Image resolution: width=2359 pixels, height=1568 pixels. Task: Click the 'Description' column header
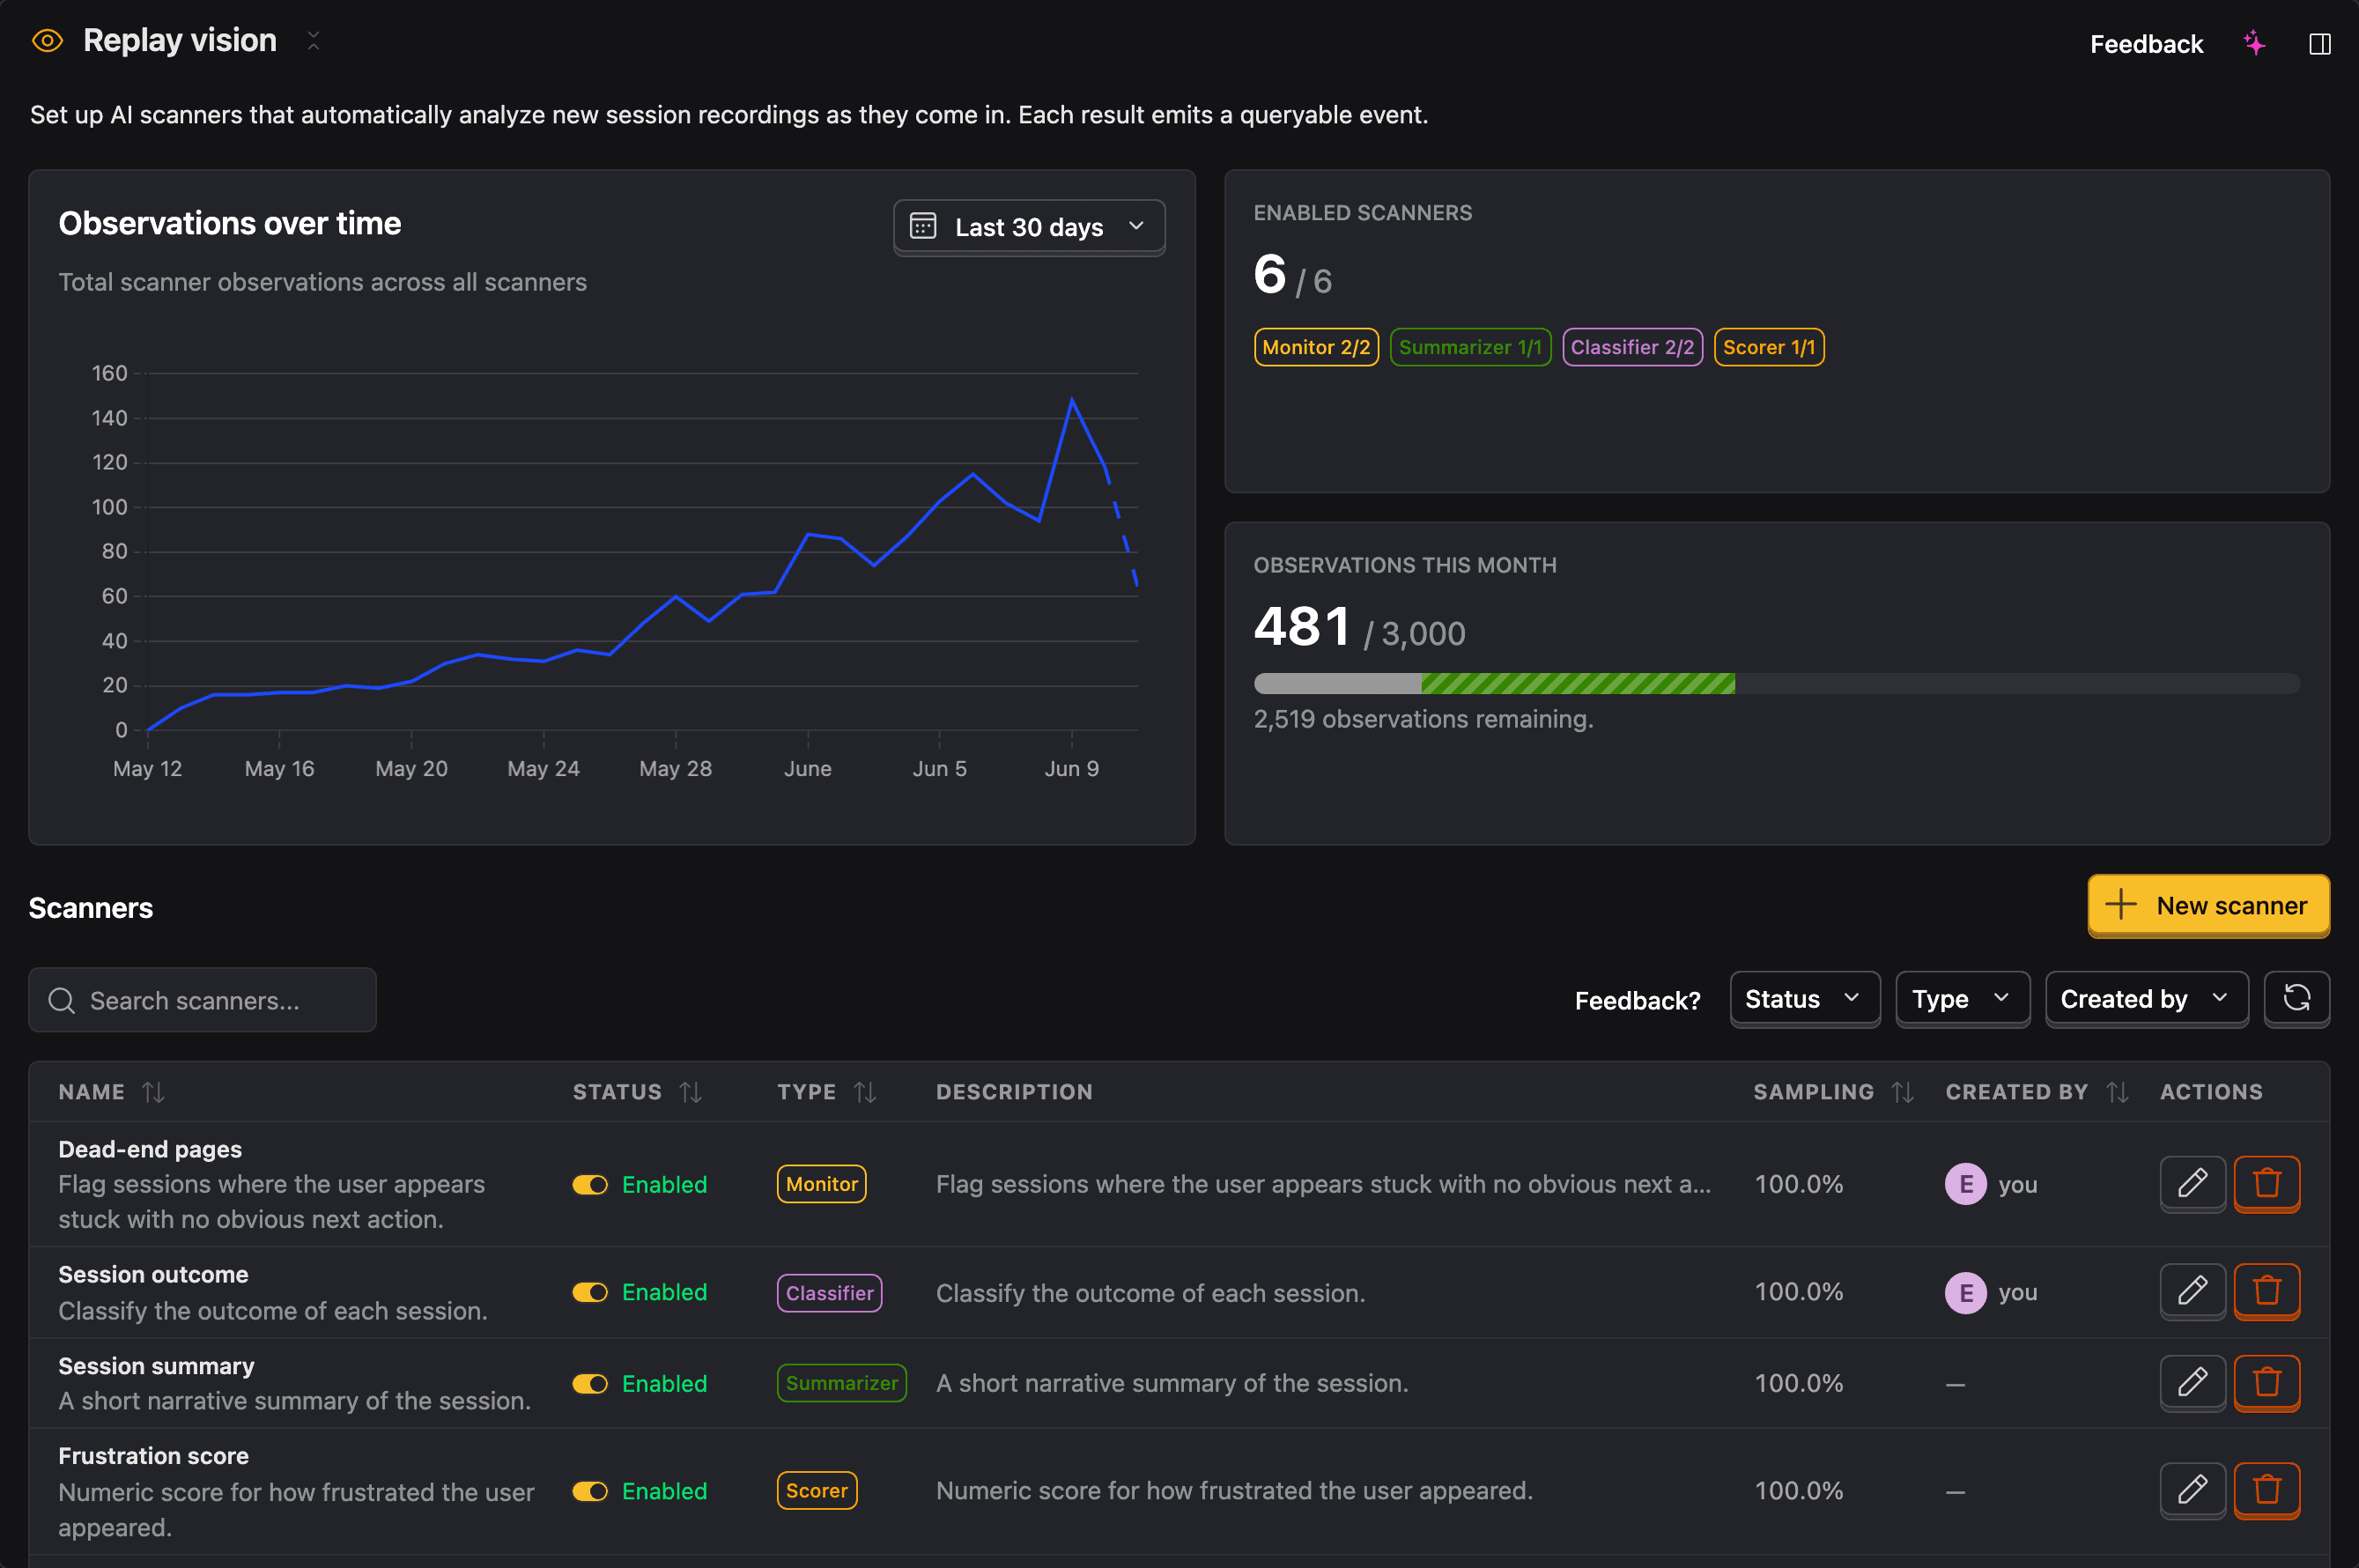[1014, 1092]
